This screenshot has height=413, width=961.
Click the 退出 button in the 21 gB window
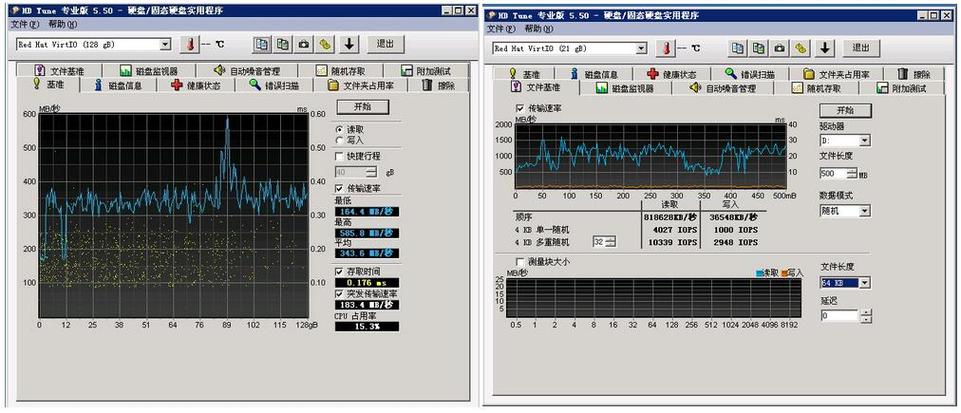tap(860, 48)
